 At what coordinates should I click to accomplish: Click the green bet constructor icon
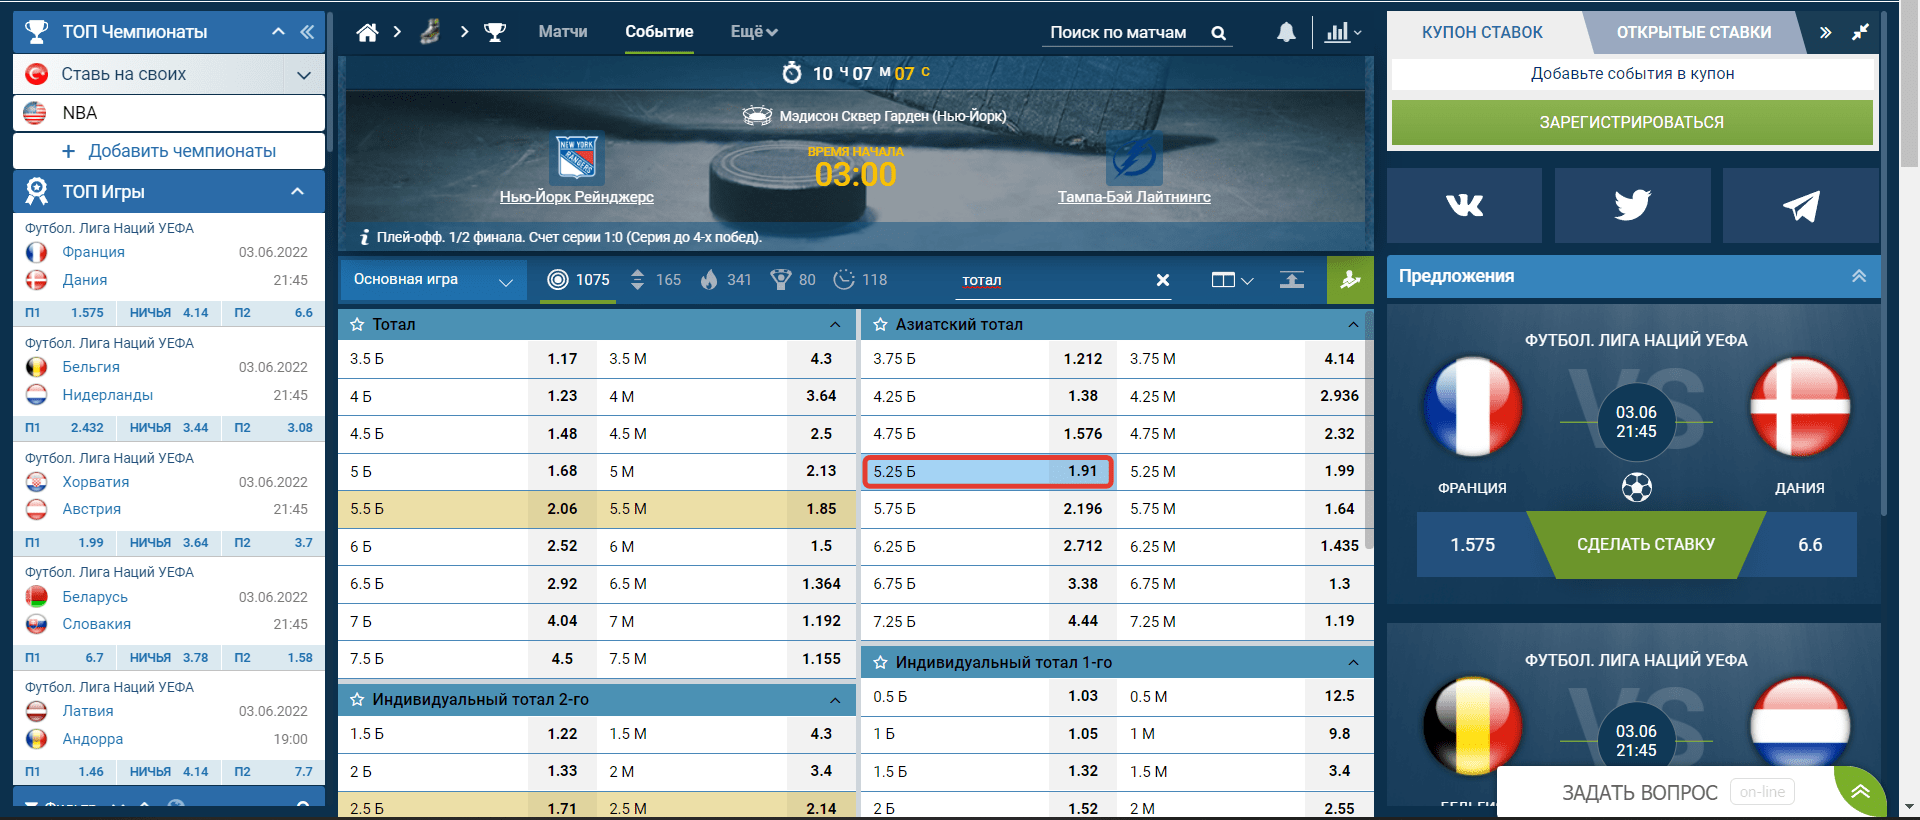1350,280
